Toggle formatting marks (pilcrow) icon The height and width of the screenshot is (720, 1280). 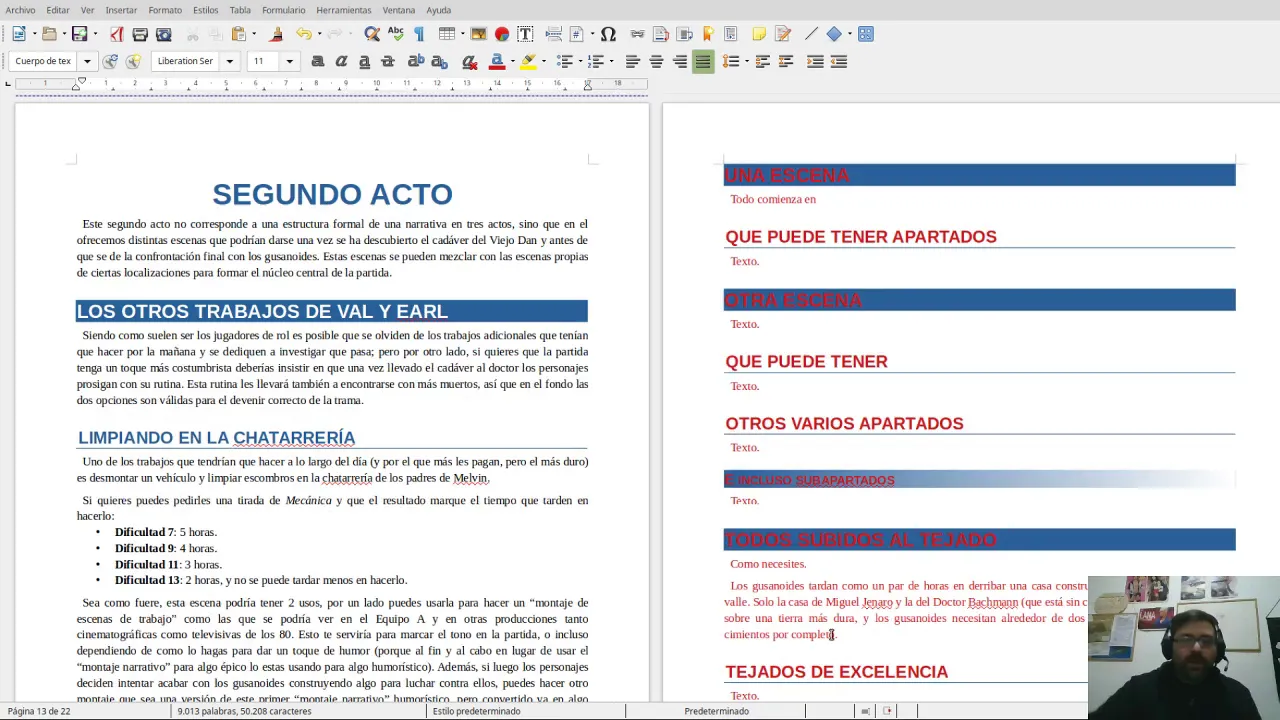click(x=419, y=34)
